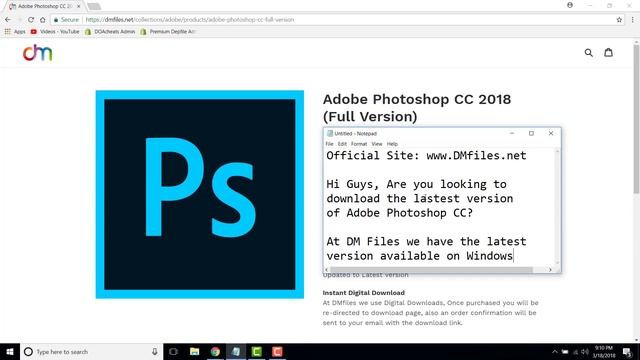Click Notepad horizontal scroll right arrow
Image resolution: width=640 pixels, height=360 pixels.
(x=550, y=270)
